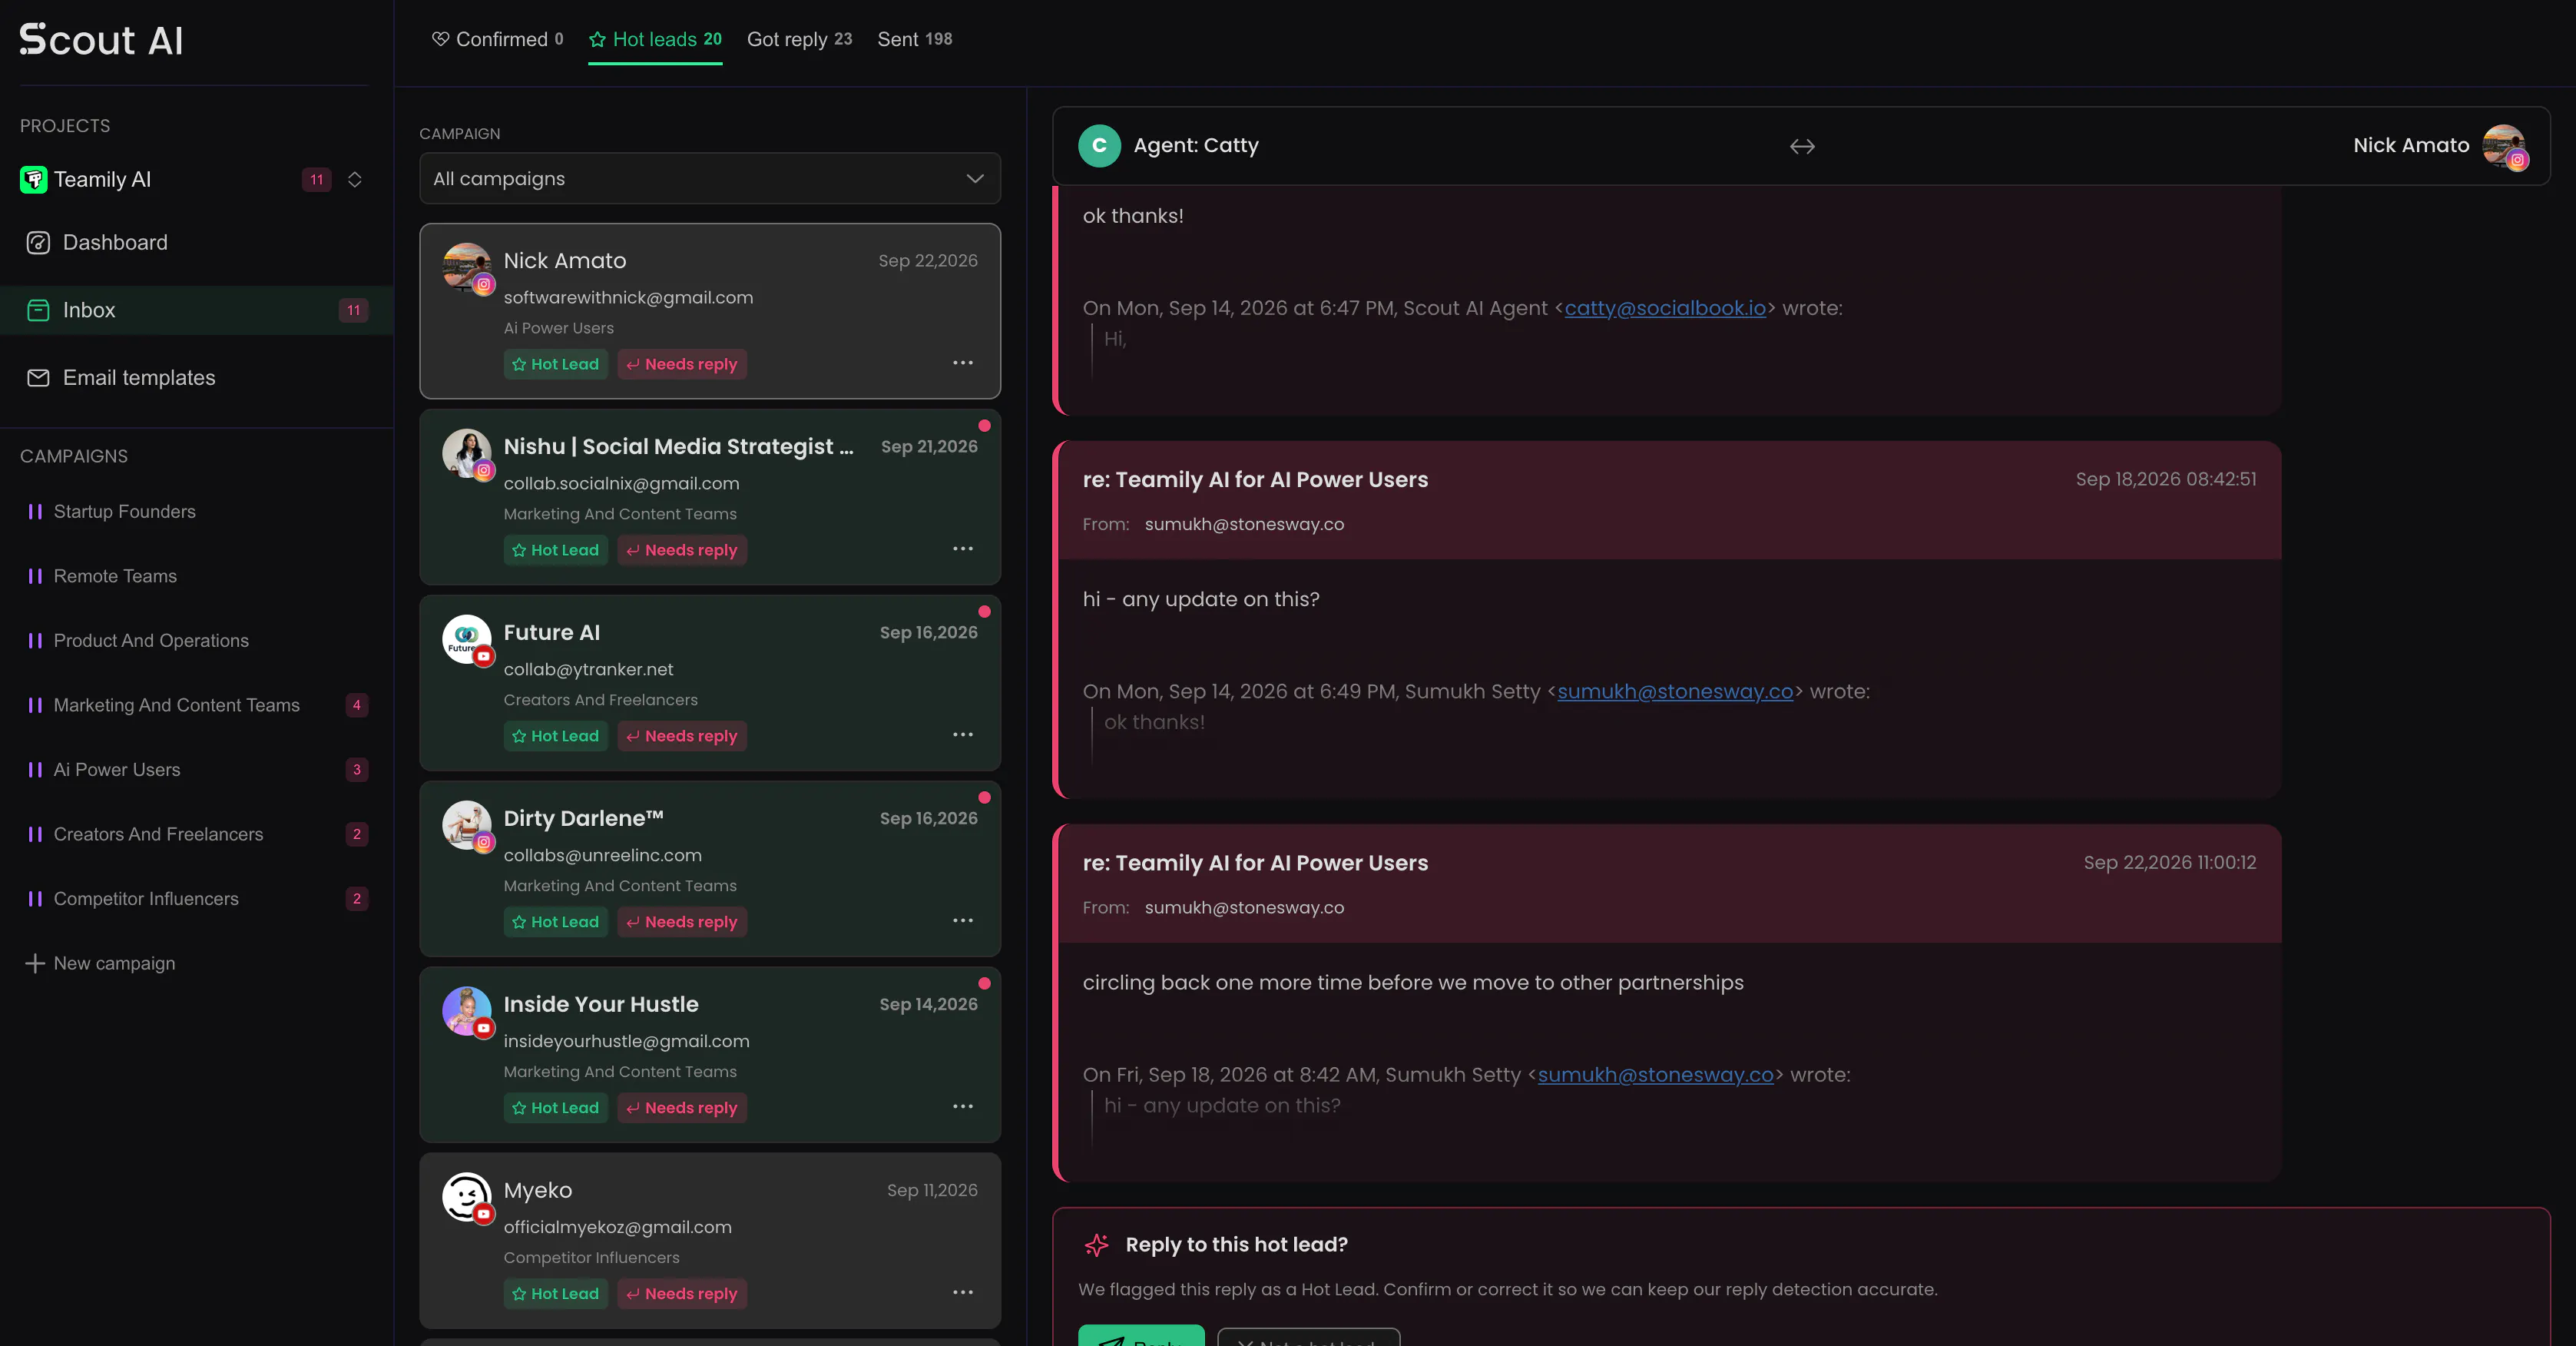
Task: Open more options for Nishu lead
Action: coord(963,549)
